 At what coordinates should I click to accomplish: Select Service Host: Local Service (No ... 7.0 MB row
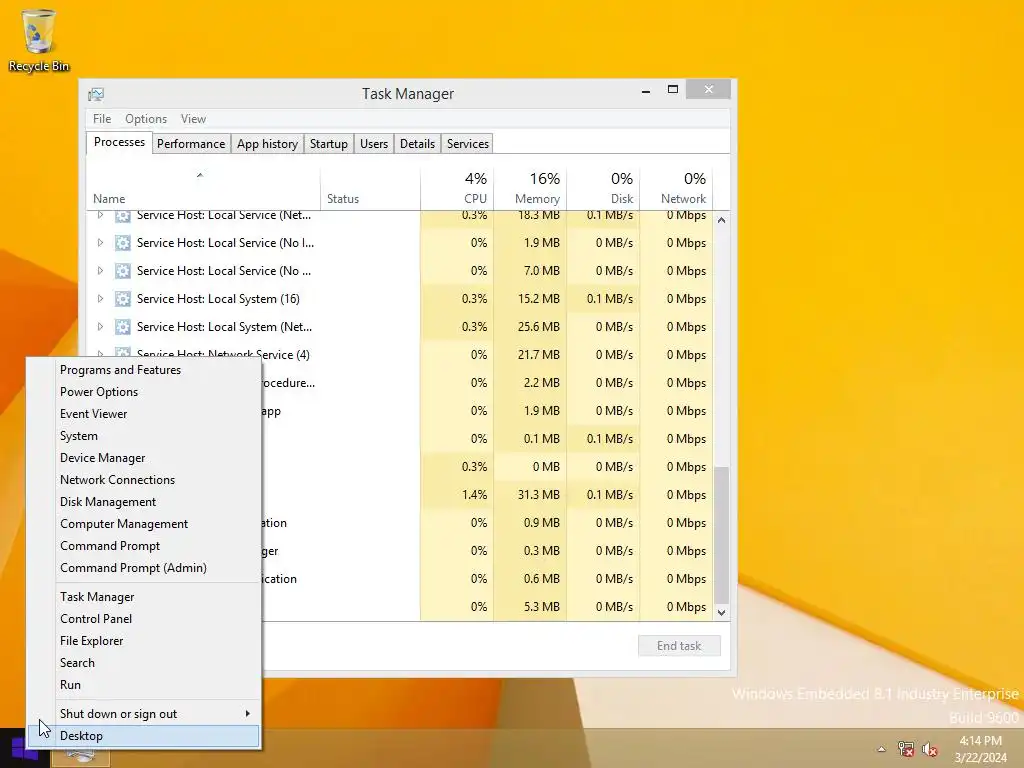[400, 271]
